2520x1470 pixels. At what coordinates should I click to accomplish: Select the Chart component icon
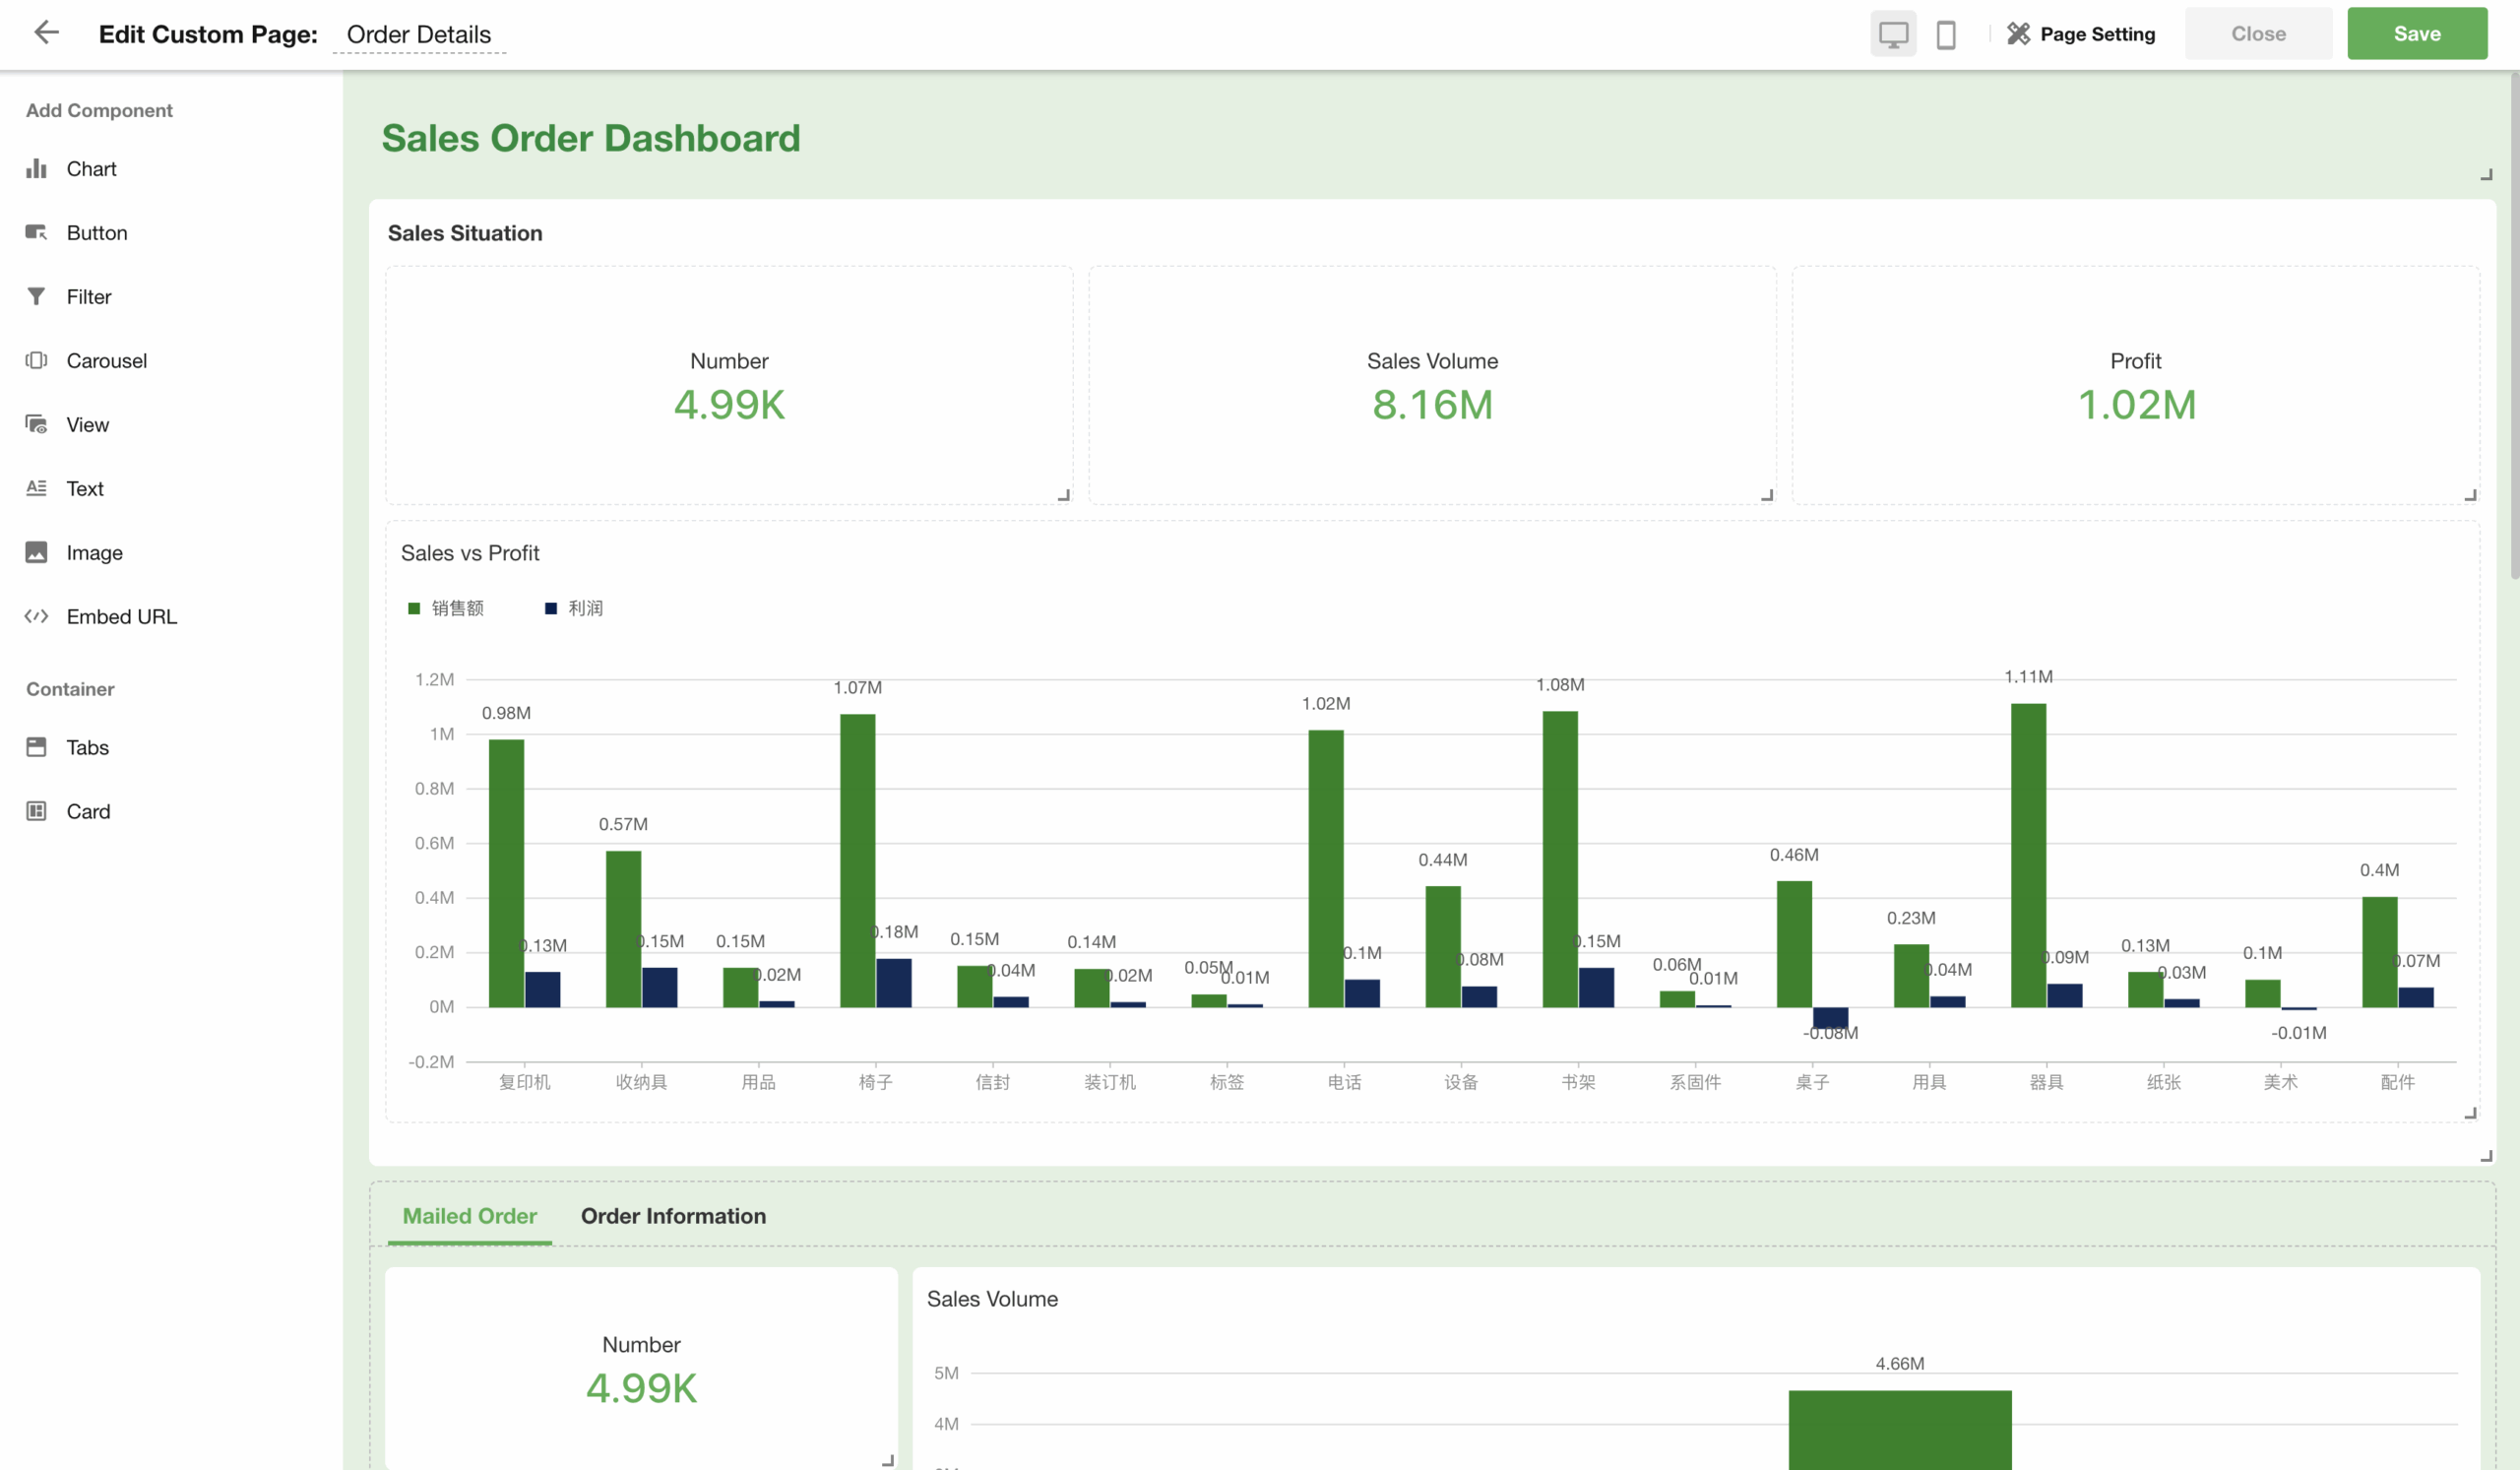pyautogui.click(x=37, y=168)
